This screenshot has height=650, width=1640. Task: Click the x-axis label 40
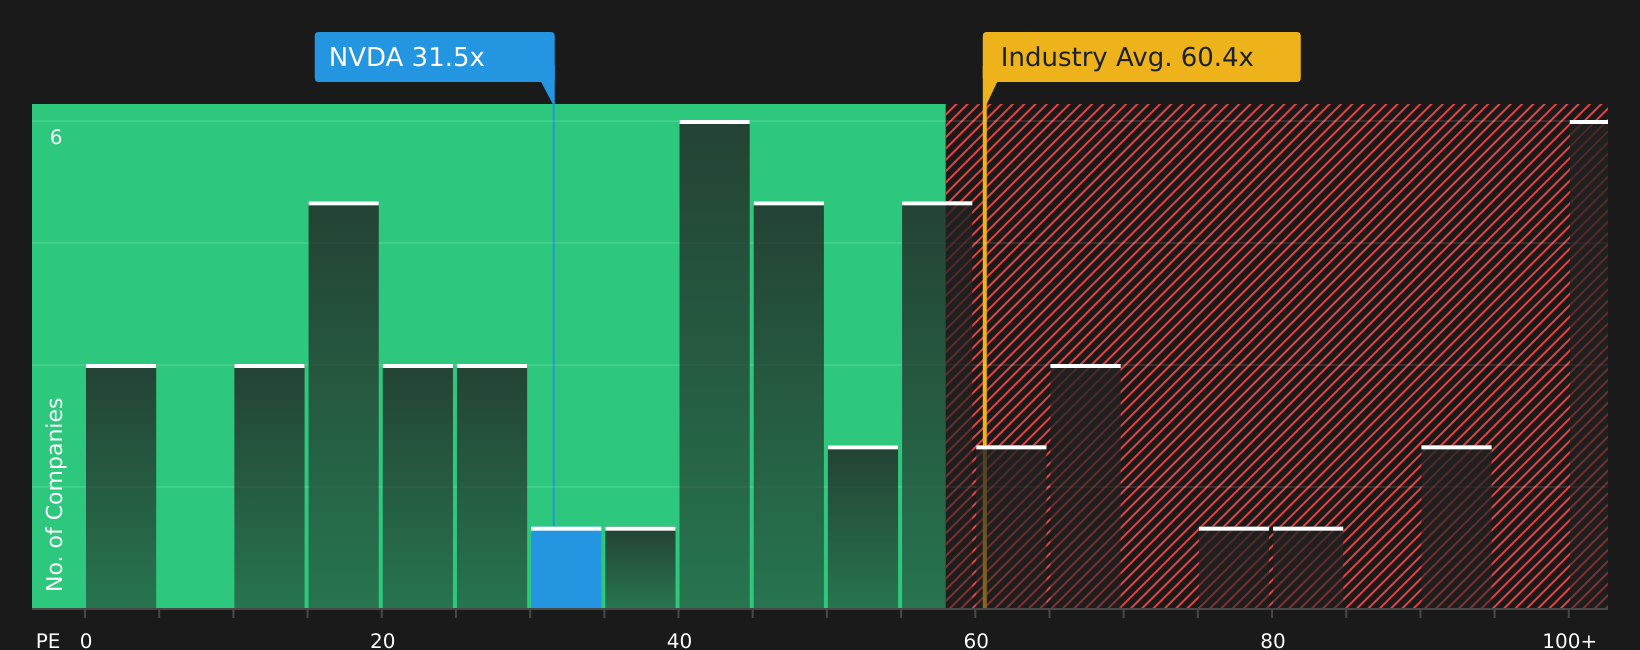[679, 641]
